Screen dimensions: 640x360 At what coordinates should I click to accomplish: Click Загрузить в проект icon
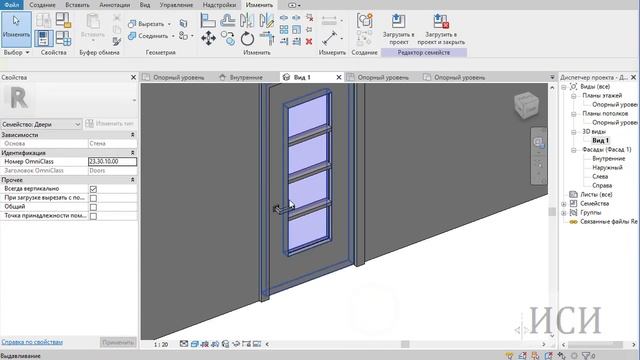398,29
